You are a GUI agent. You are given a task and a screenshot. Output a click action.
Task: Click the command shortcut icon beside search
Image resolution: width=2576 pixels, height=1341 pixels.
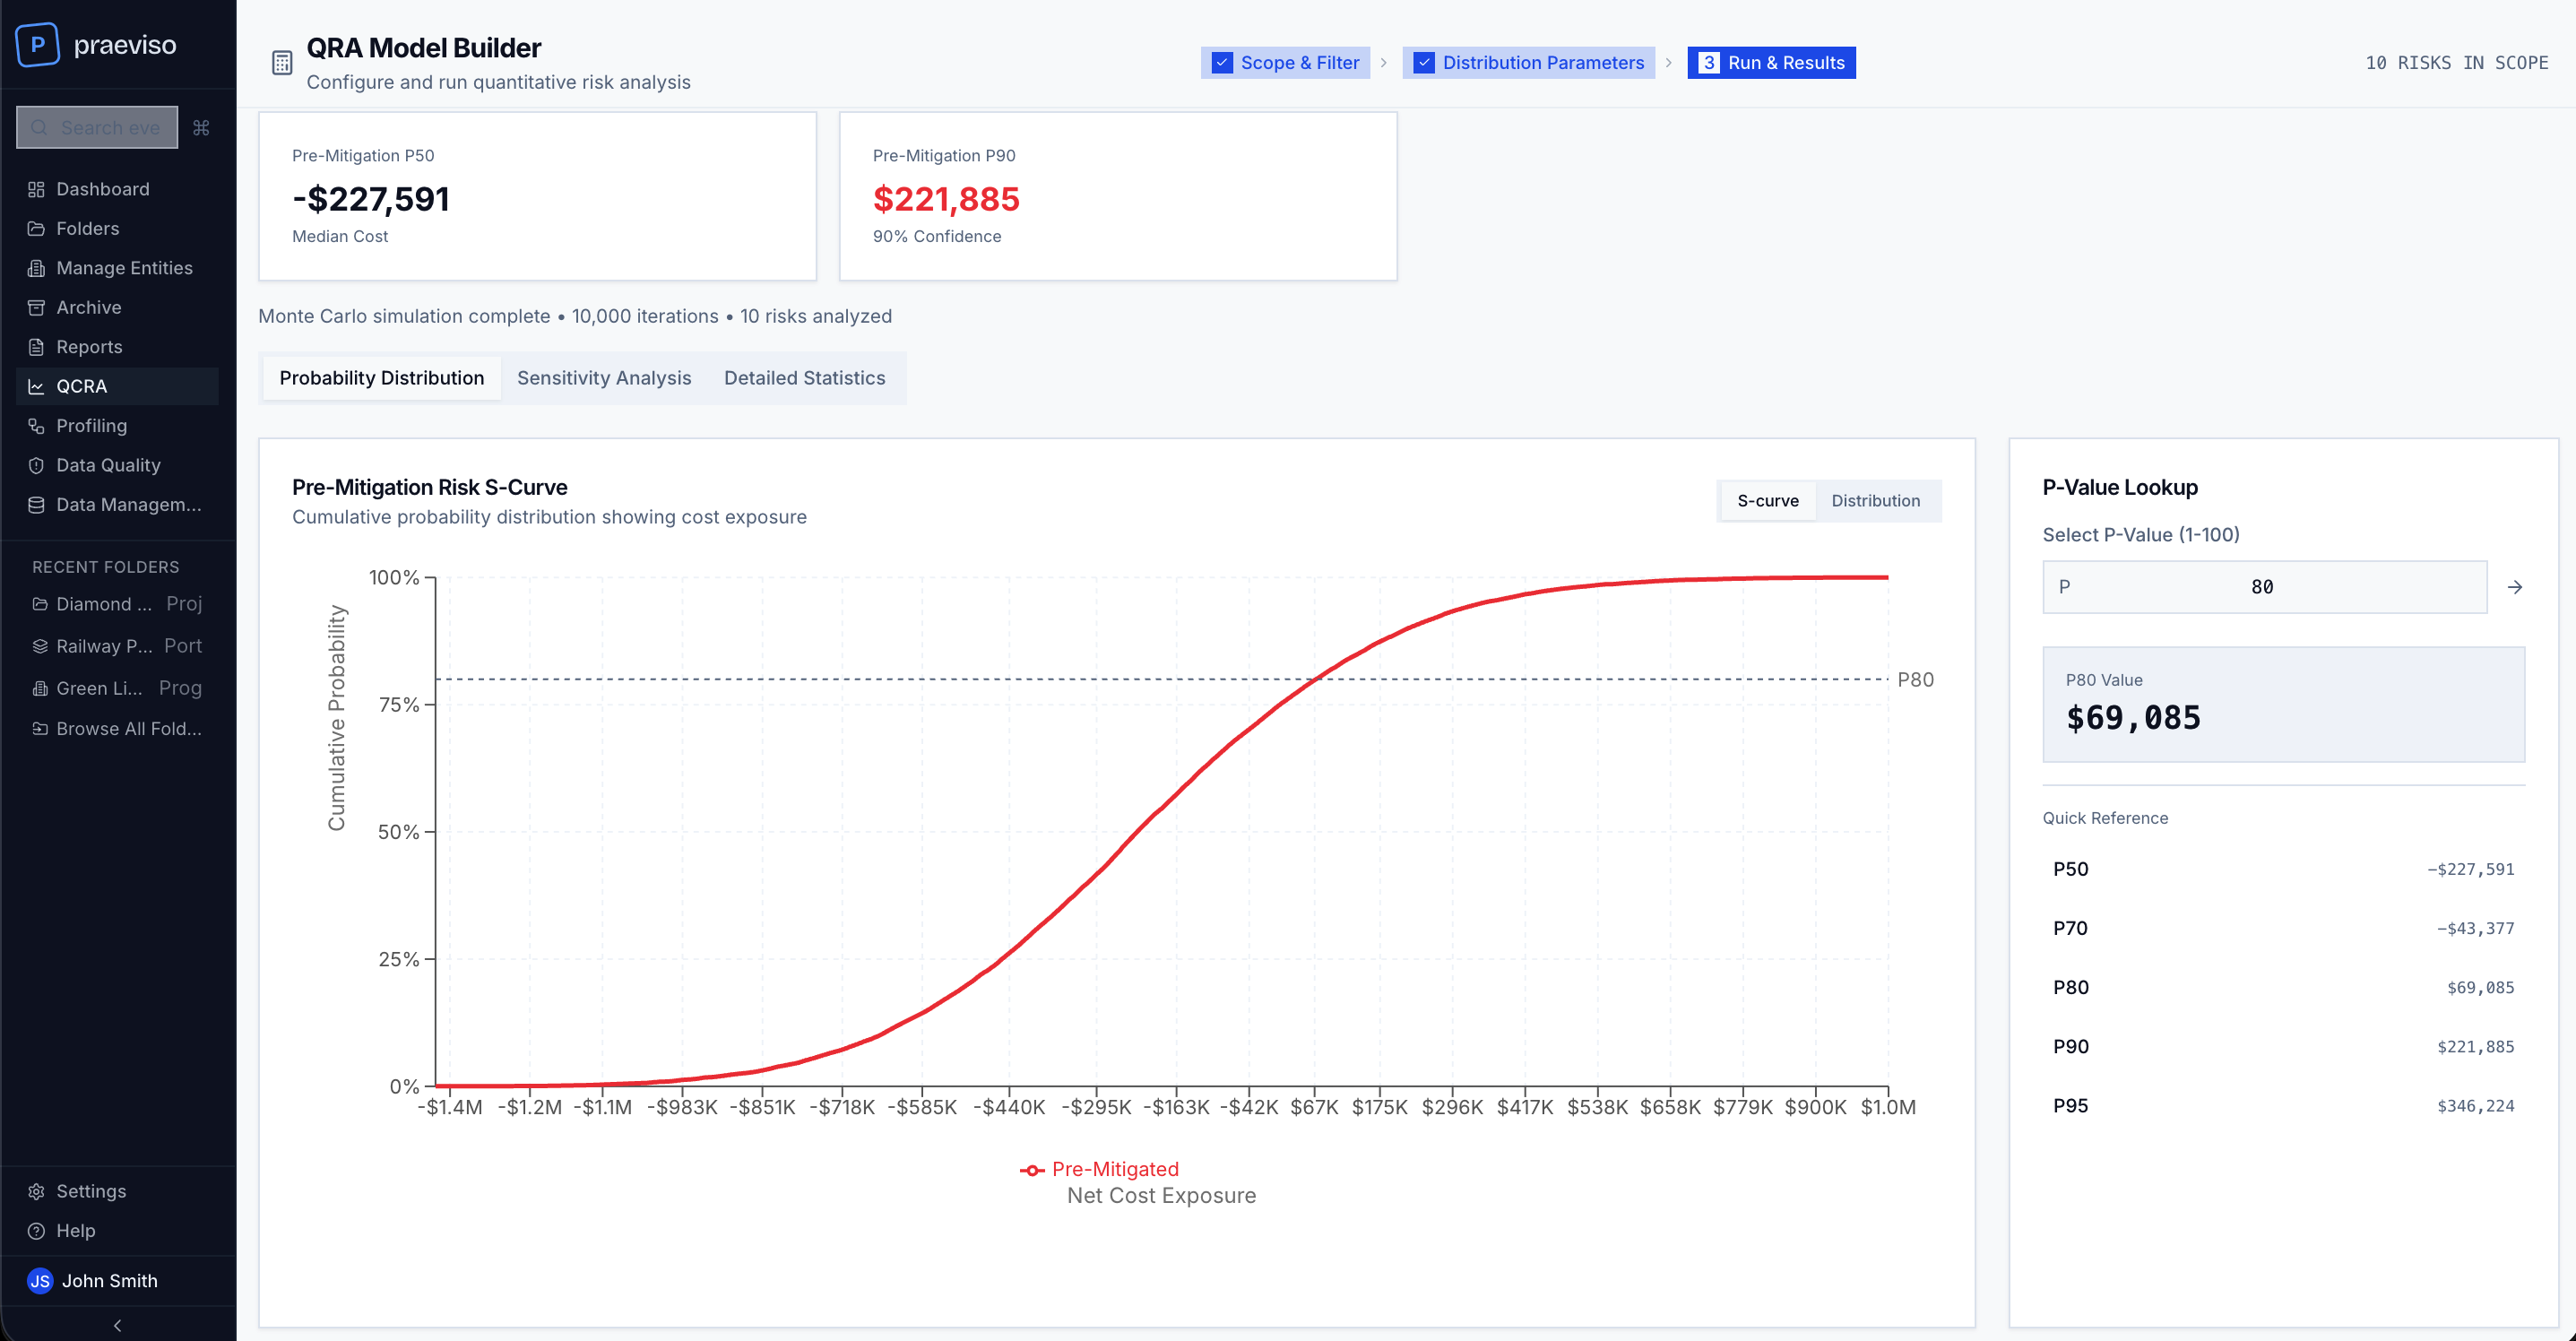(x=201, y=128)
